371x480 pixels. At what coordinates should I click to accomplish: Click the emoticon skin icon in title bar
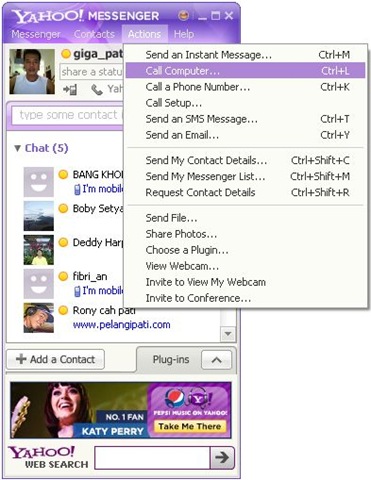pyautogui.click(x=183, y=15)
